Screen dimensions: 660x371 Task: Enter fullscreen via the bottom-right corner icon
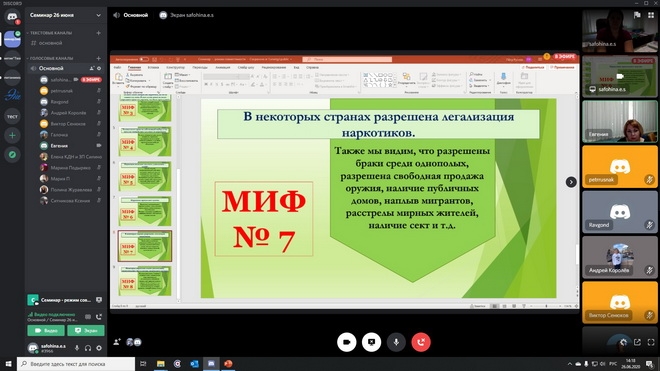[651, 342]
